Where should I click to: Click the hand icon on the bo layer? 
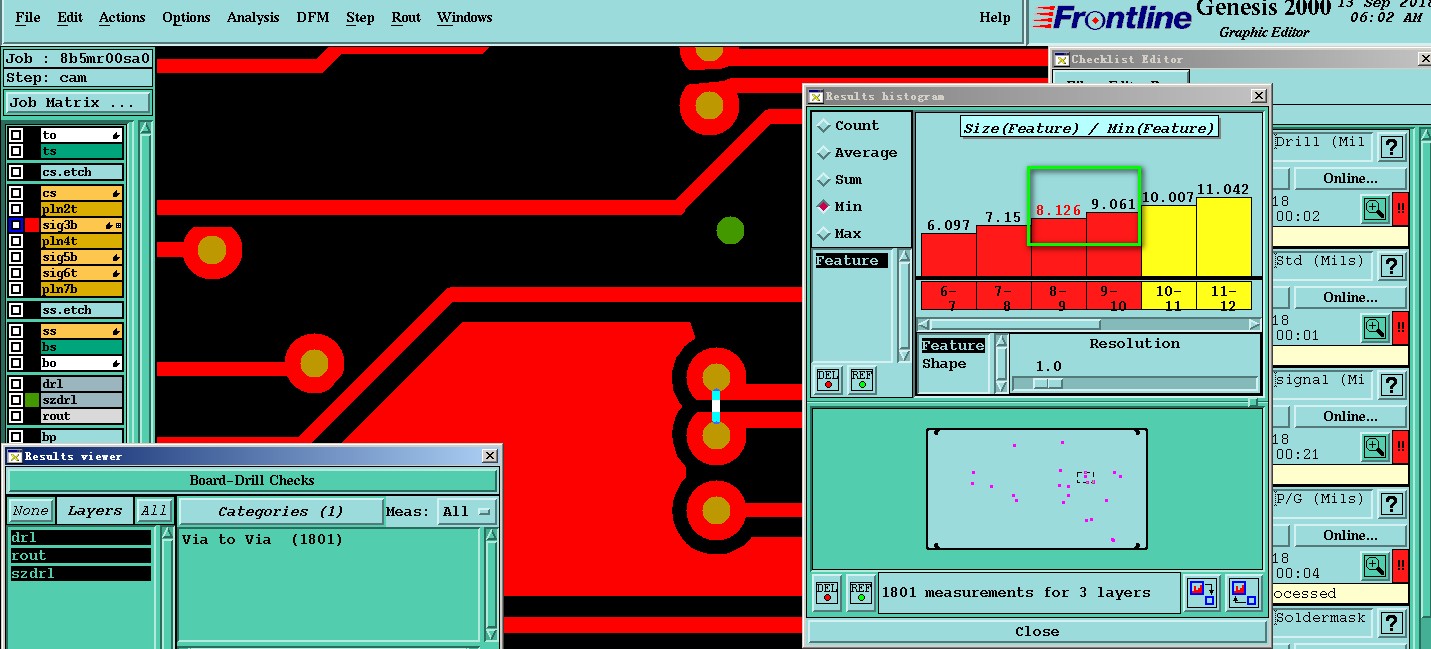[116, 364]
